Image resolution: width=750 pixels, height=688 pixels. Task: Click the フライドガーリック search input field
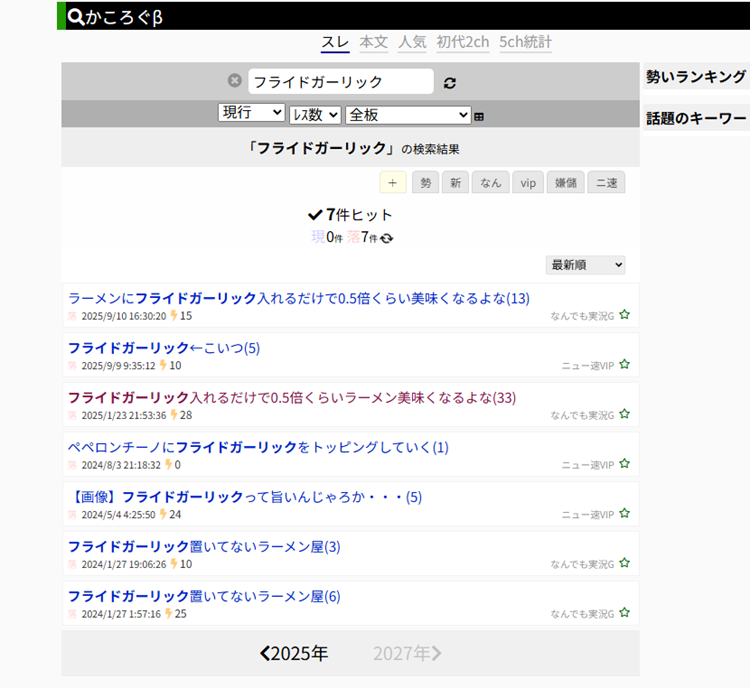(340, 82)
